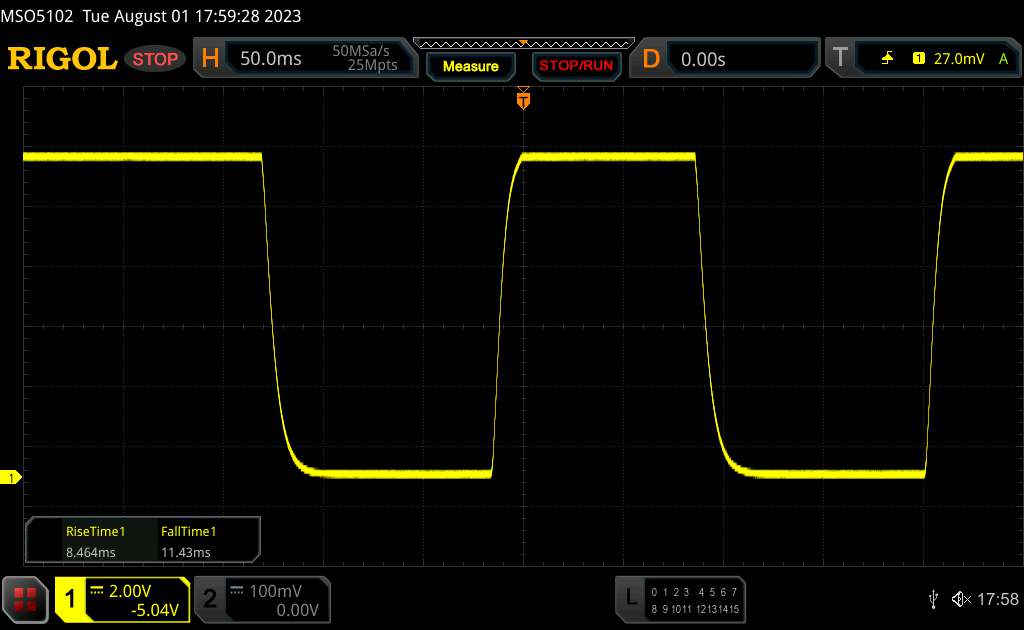Open the Measure menu
The width and height of the screenshot is (1024, 630).
click(470, 66)
